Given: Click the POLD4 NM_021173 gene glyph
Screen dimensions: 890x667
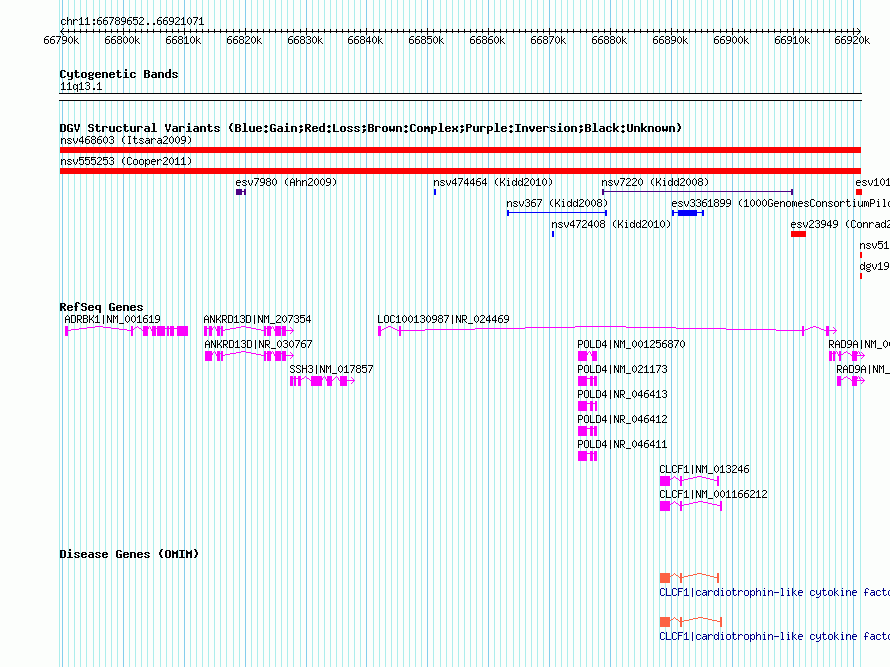Looking at the screenshot, I should [587, 381].
